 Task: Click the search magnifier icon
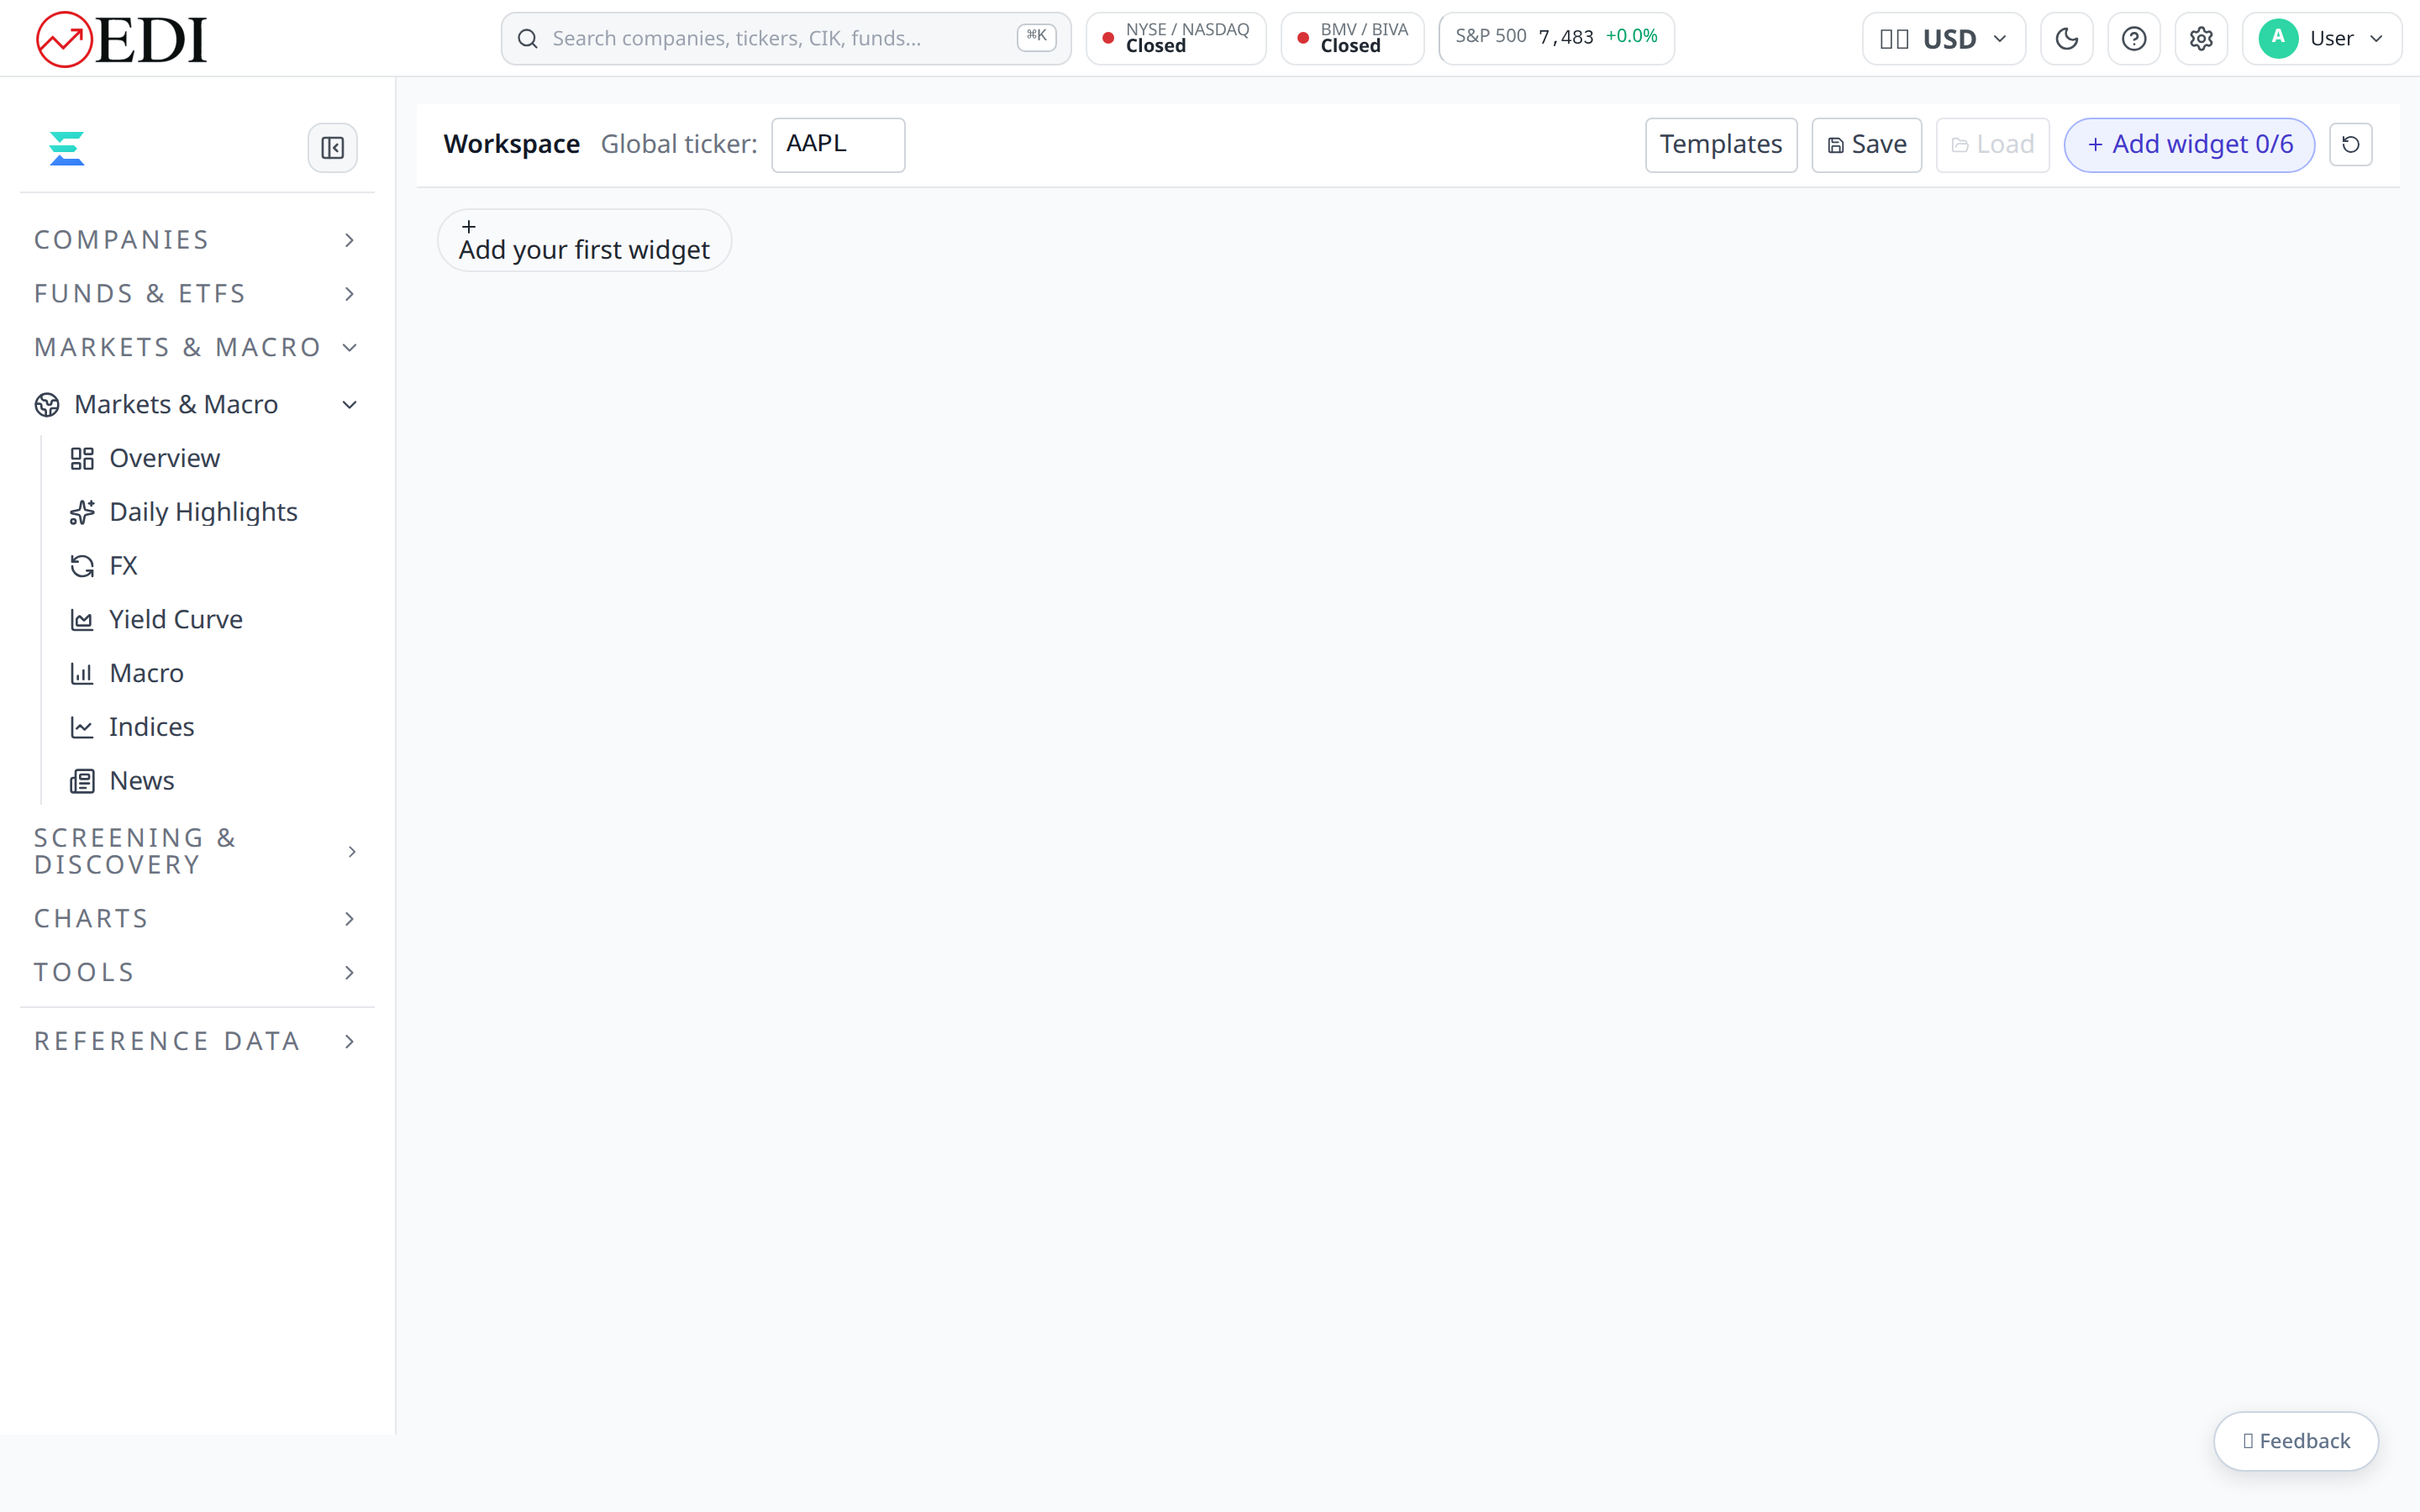click(528, 39)
